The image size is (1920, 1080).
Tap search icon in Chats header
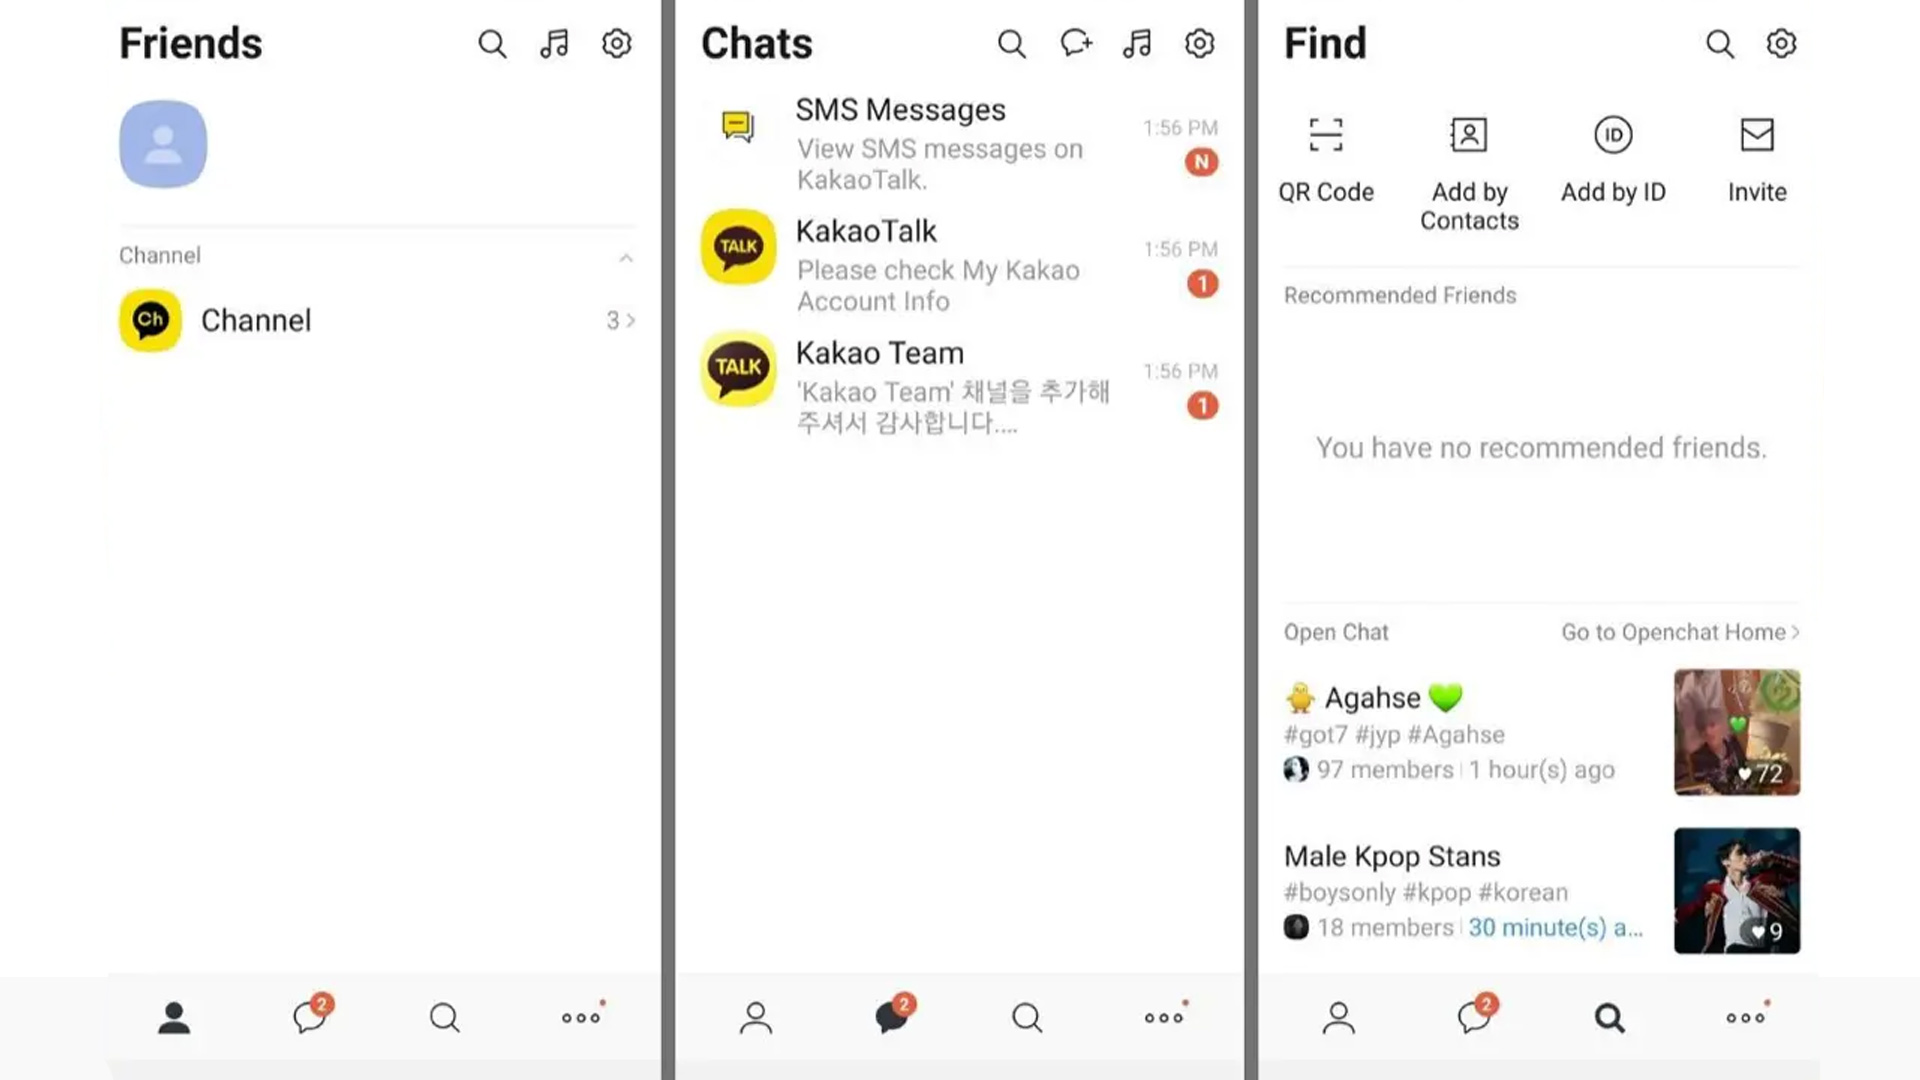(x=1013, y=44)
